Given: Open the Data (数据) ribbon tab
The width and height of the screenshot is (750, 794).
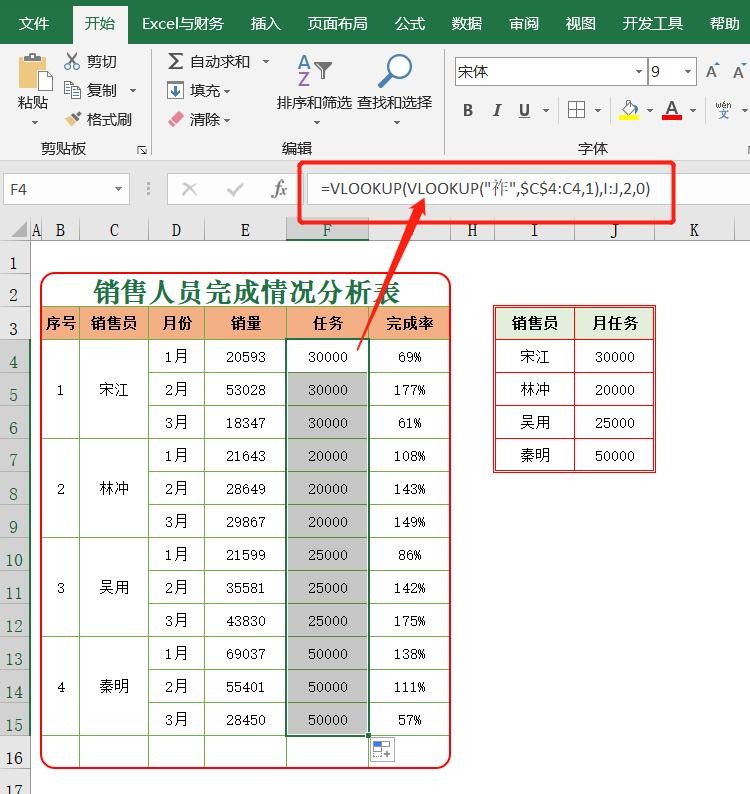Looking at the screenshot, I should click(x=467, y=23).
